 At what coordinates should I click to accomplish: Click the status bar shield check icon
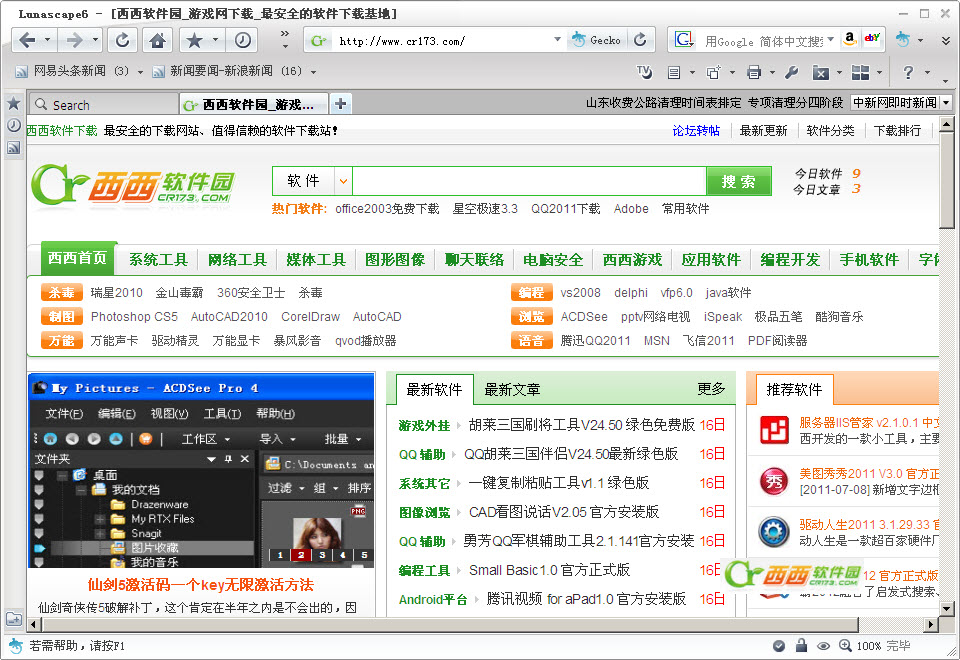pos(779,645)
